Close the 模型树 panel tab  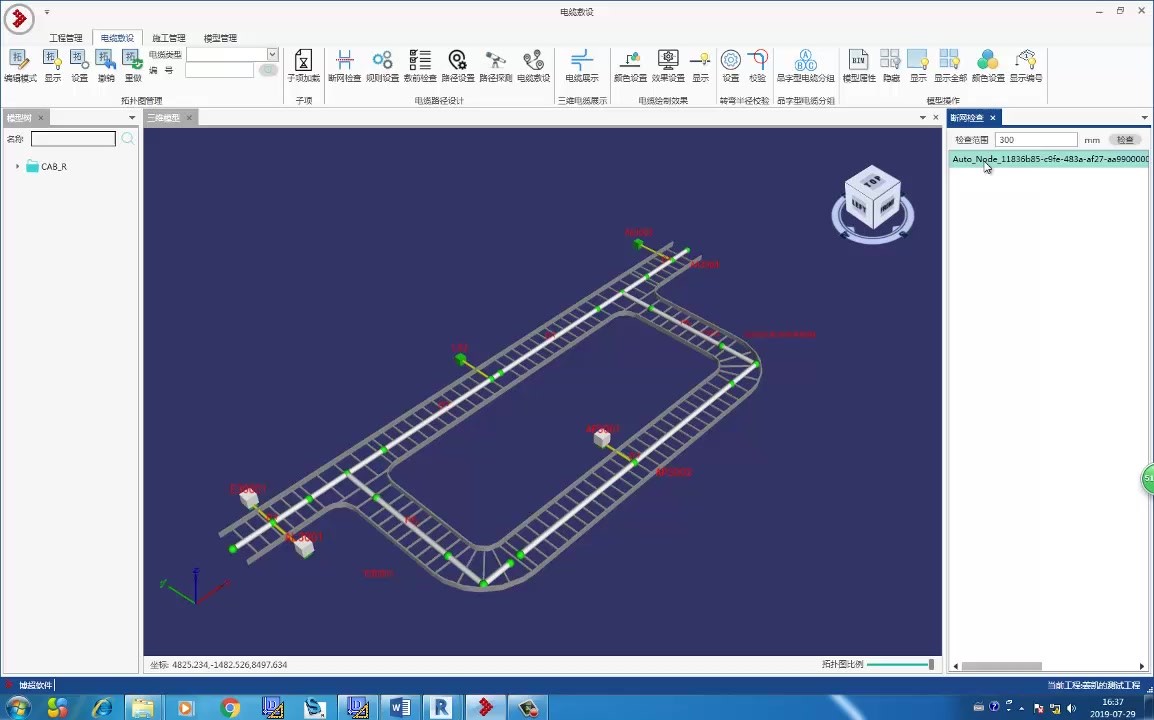point(40,118)
